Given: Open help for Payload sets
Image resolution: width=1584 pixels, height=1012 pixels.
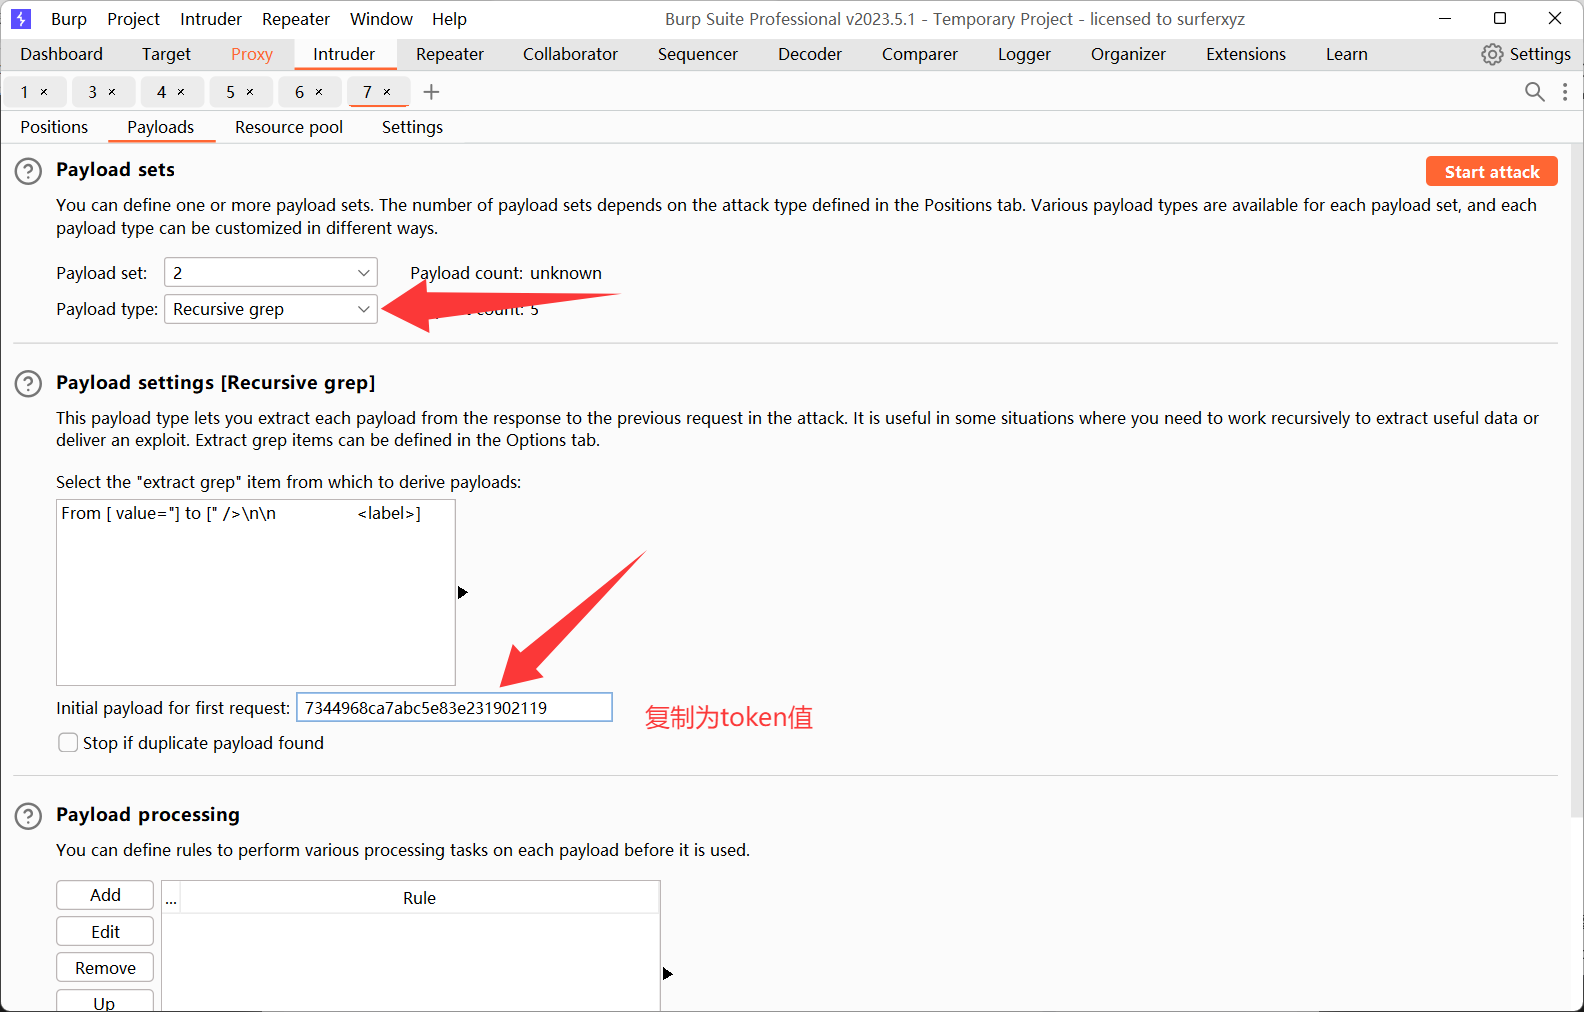Looking at the screenshot, I should click(28, 171).
